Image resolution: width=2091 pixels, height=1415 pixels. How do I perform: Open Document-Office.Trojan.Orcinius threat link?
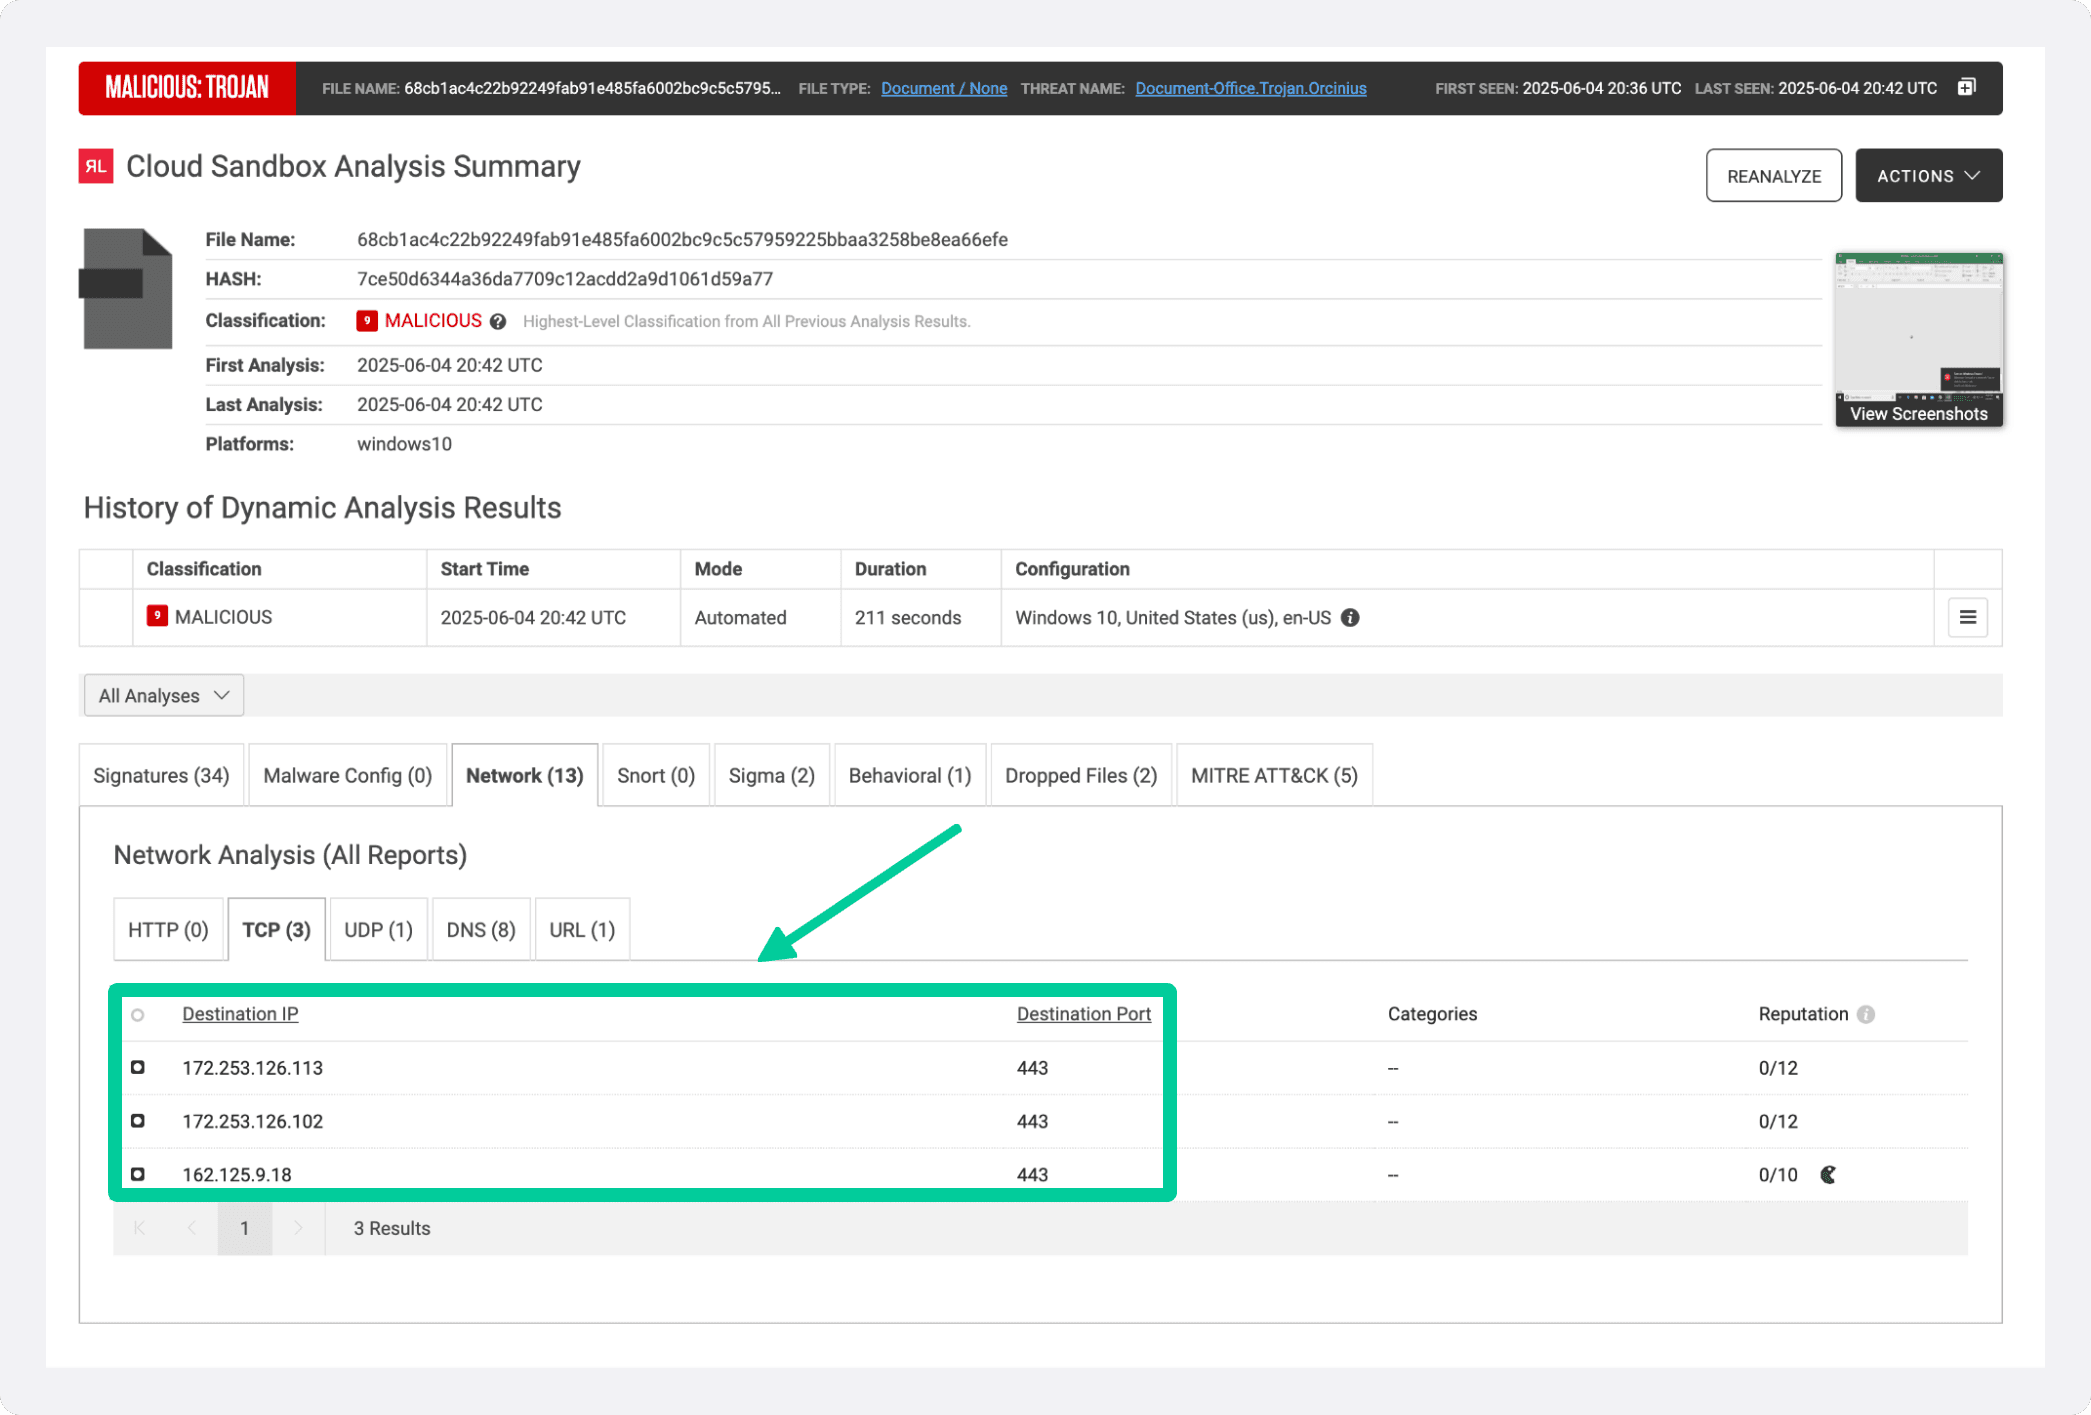[1250, 88]
